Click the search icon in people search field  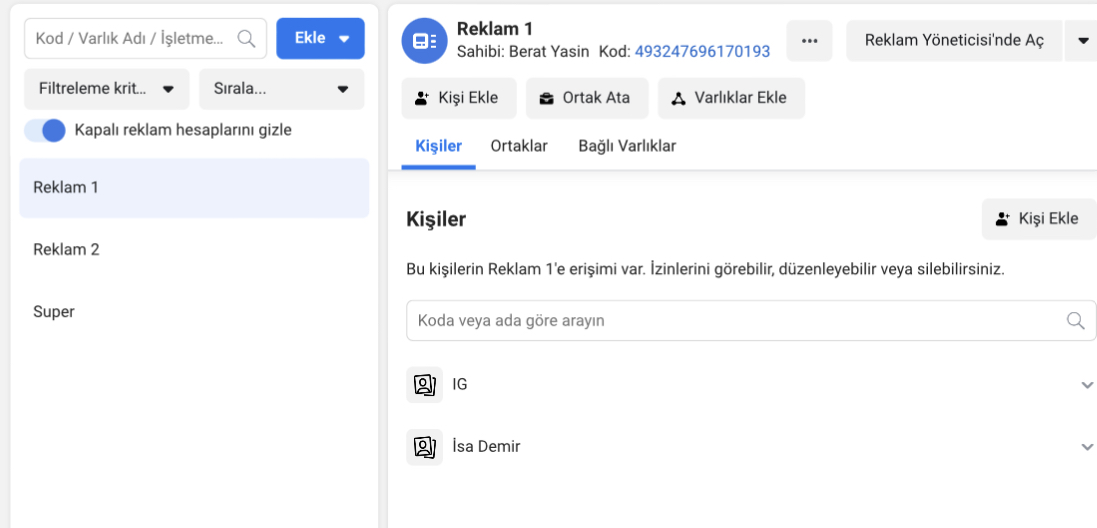pos(1075,320)
